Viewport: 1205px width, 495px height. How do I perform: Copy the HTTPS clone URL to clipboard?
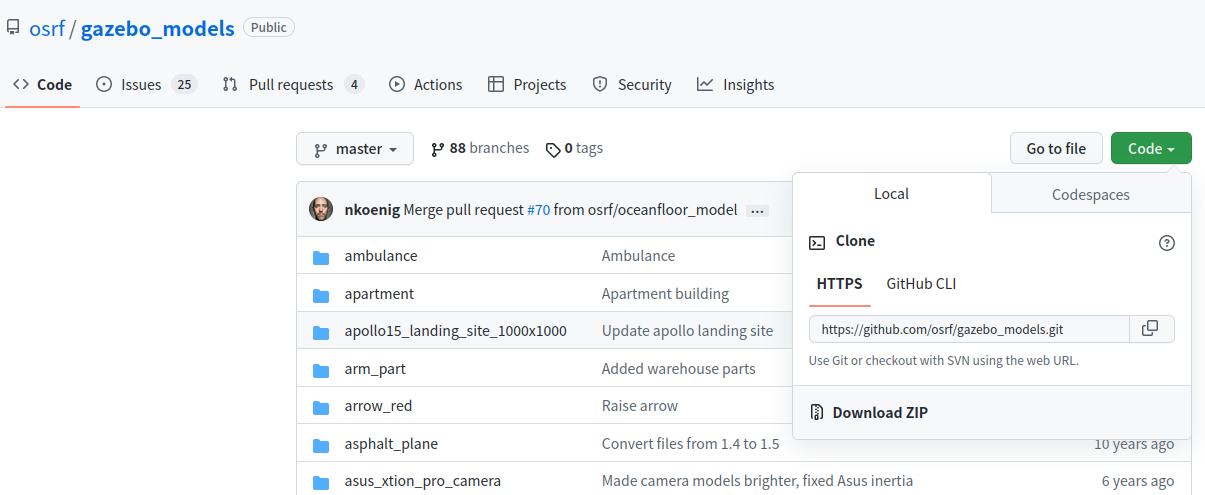click(x=1150, y=329)
